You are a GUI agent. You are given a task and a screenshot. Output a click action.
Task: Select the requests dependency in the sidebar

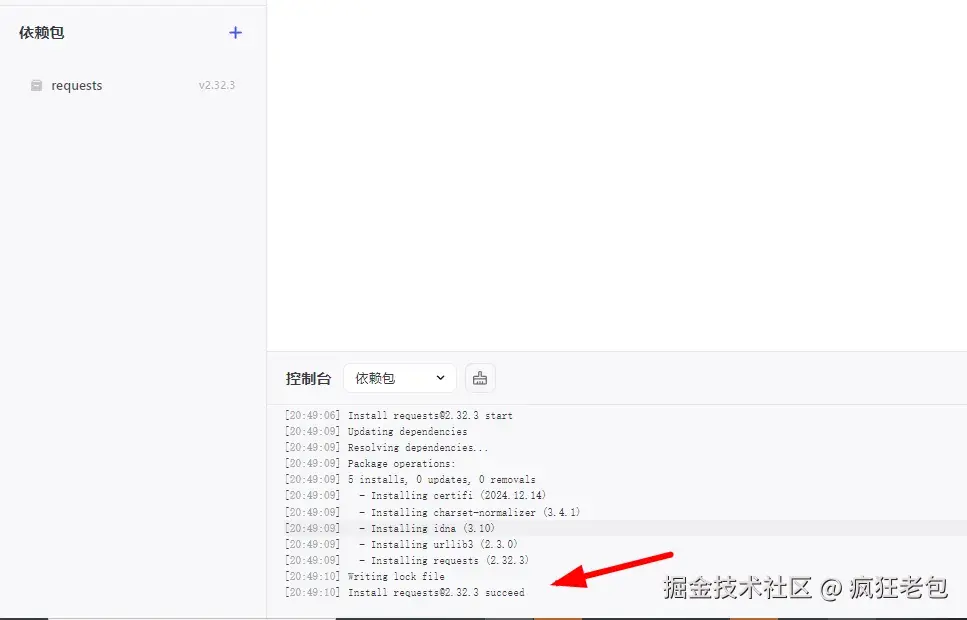coord(75,86)
